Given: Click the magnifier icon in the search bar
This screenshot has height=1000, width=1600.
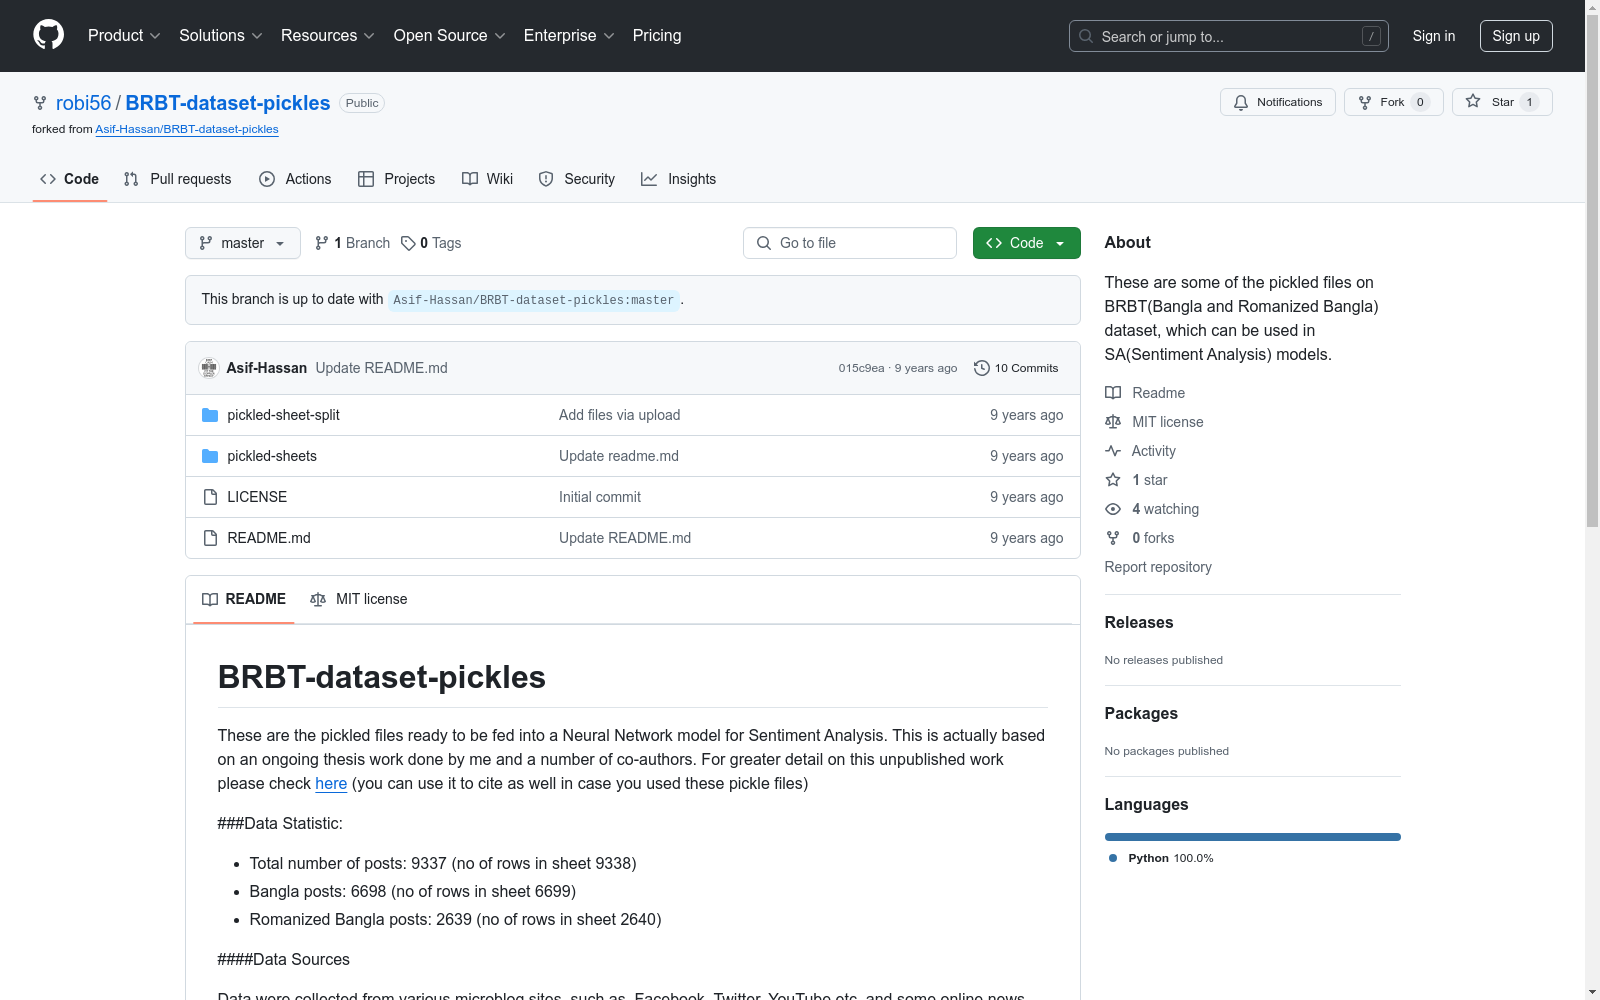Looking at the screenshot, I should 1086,36.
